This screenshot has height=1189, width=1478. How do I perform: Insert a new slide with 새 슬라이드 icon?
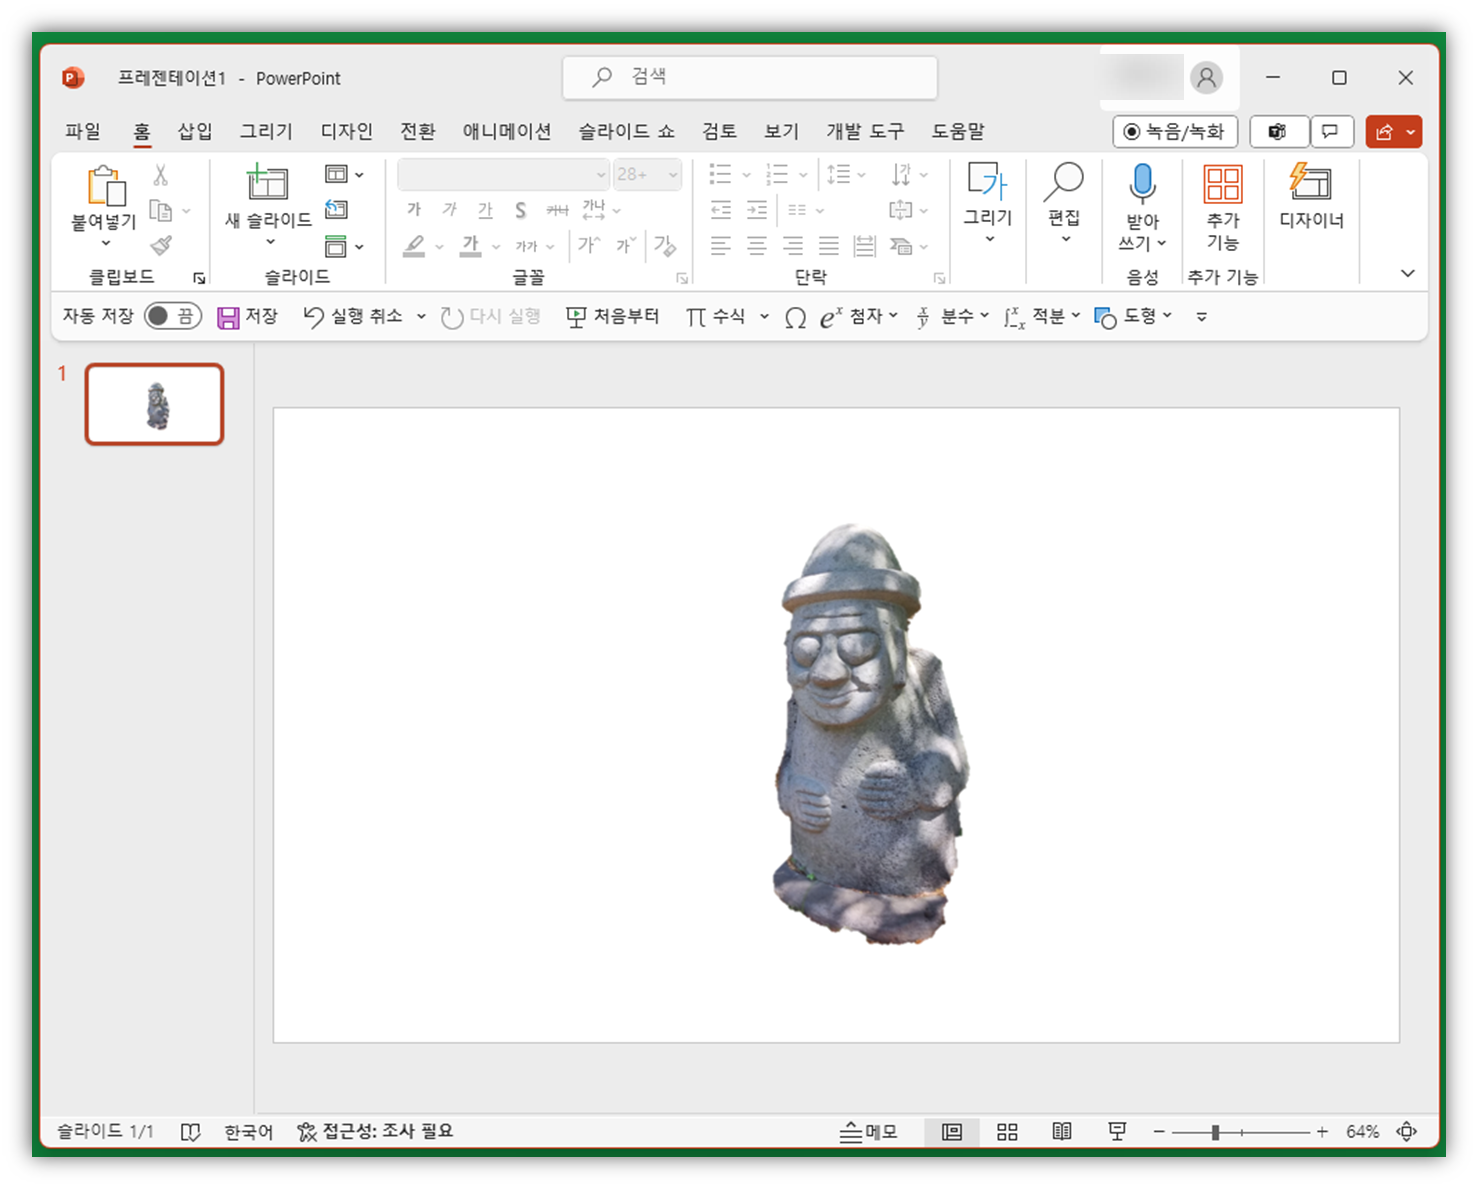[267, 184]
